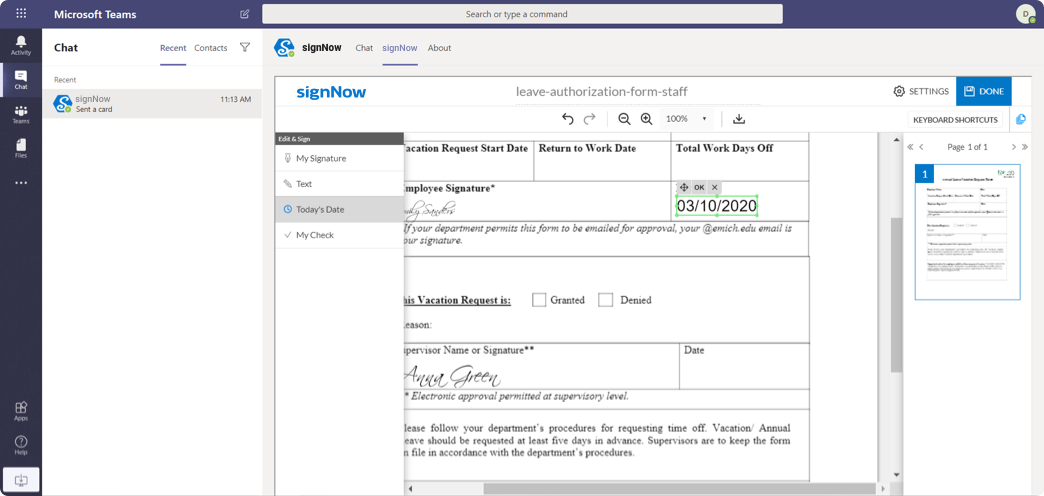Open the zoom level 100% dropdown
The image size is (1044, 496).
pyautogui.click(x=686, y=119)
